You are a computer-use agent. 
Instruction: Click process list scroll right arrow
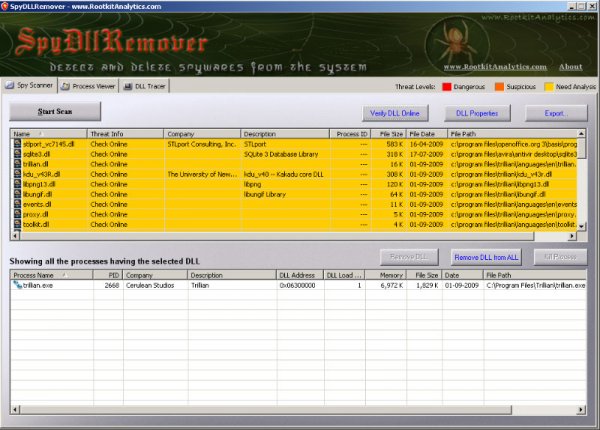pyautogui.click(x=581, y=410)
